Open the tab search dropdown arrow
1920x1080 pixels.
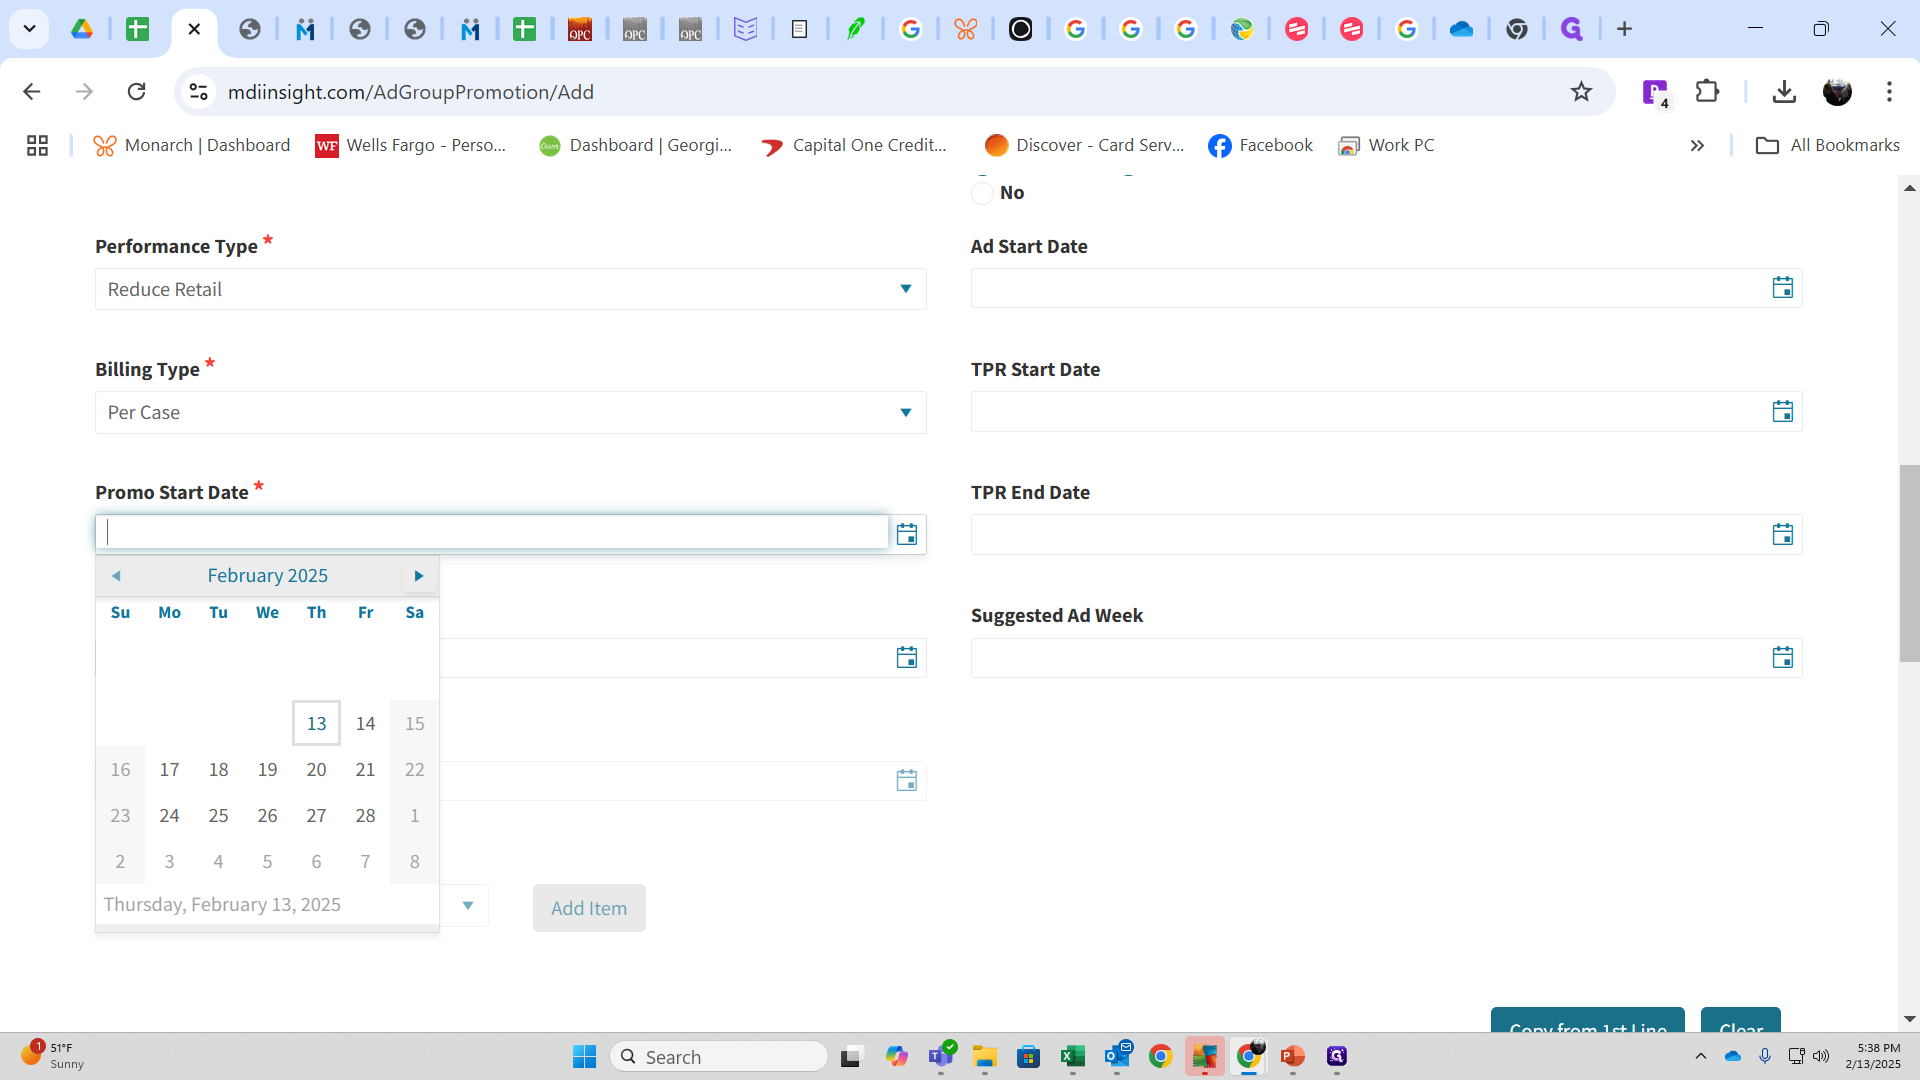pos(29,29)
